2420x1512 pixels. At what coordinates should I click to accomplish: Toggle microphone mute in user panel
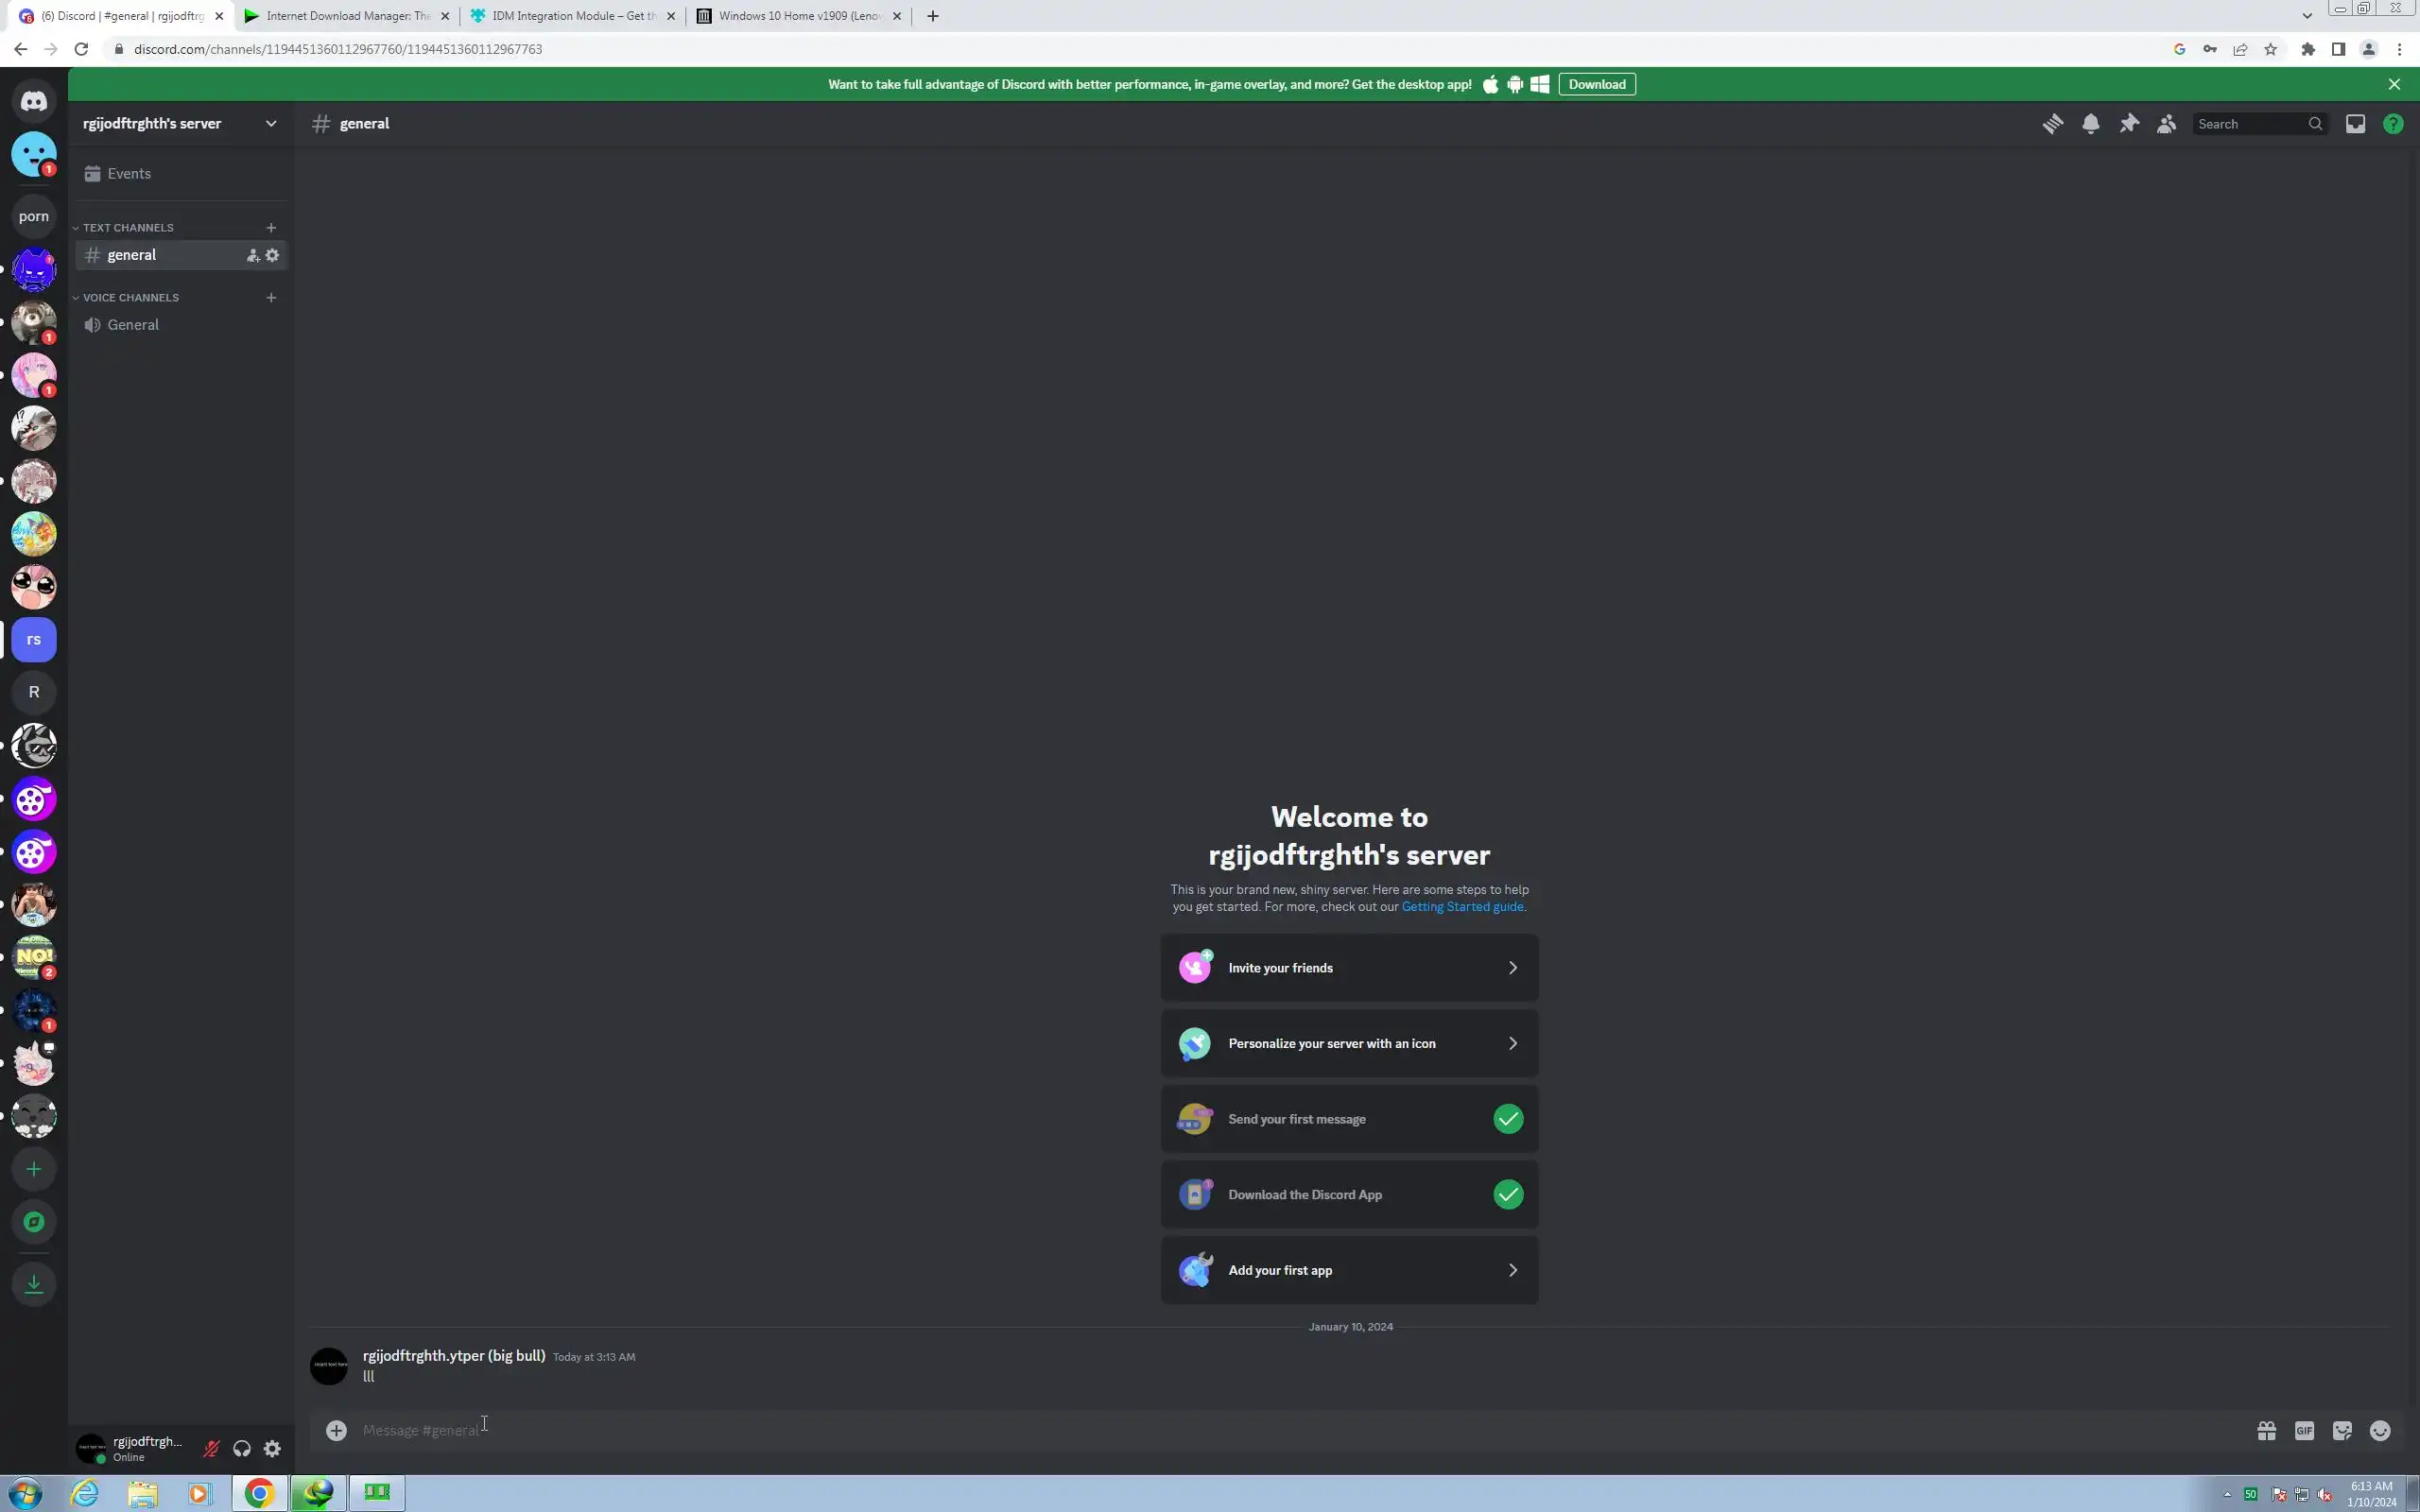[x=211, y=1448]
